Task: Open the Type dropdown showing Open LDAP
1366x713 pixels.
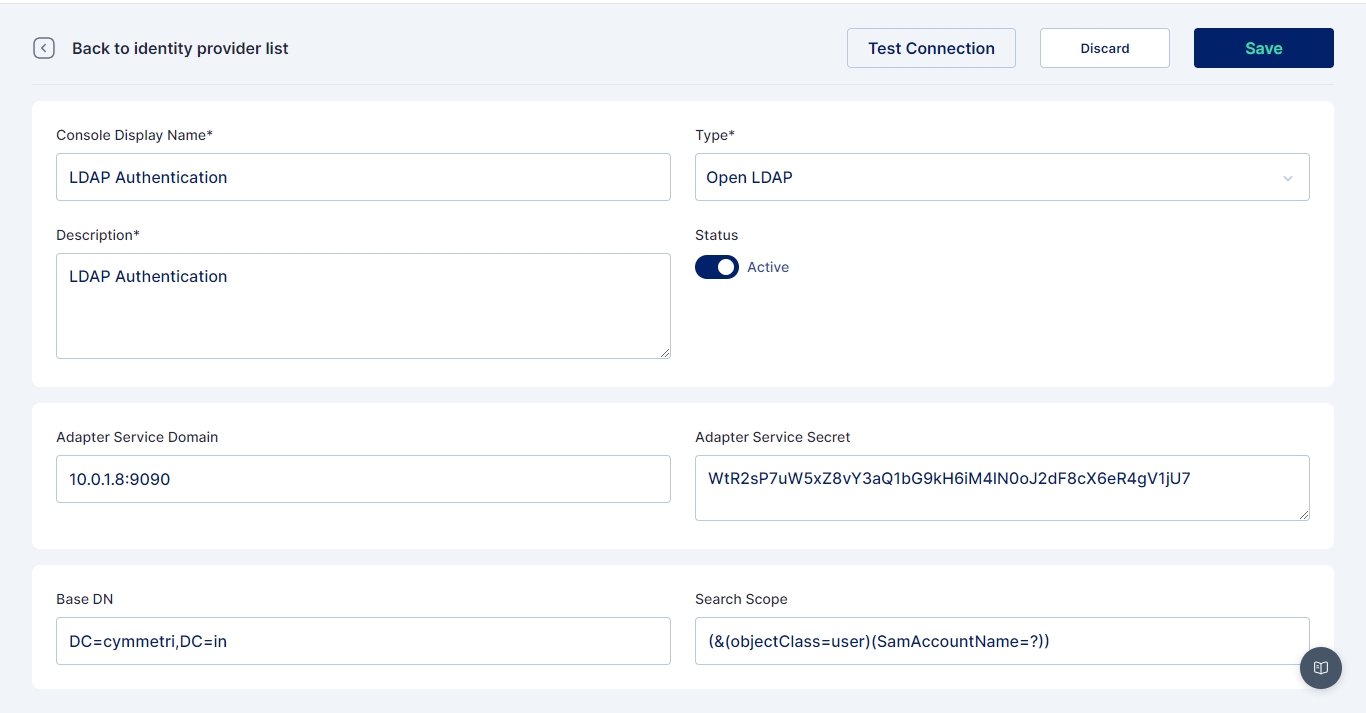Action: [990, 177]
